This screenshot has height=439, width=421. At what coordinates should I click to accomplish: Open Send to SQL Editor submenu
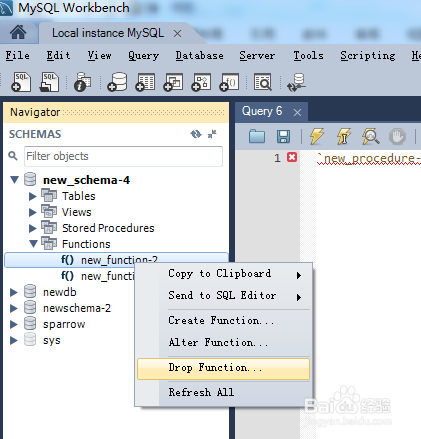tap(223, 296)
